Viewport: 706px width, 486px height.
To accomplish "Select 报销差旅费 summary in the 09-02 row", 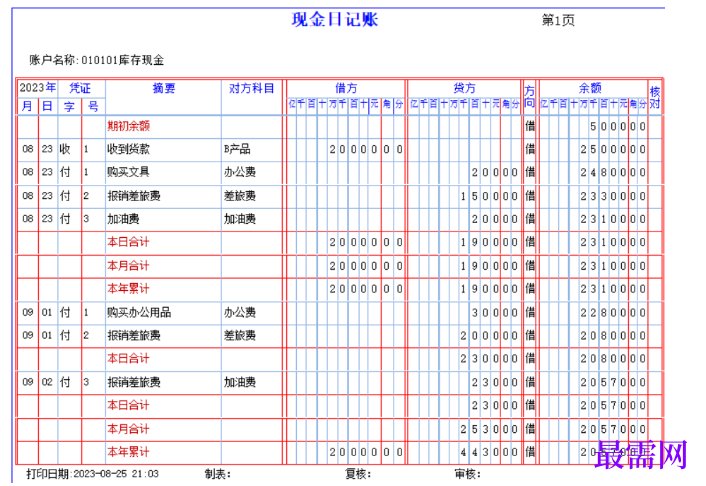I will click(134, 382).
